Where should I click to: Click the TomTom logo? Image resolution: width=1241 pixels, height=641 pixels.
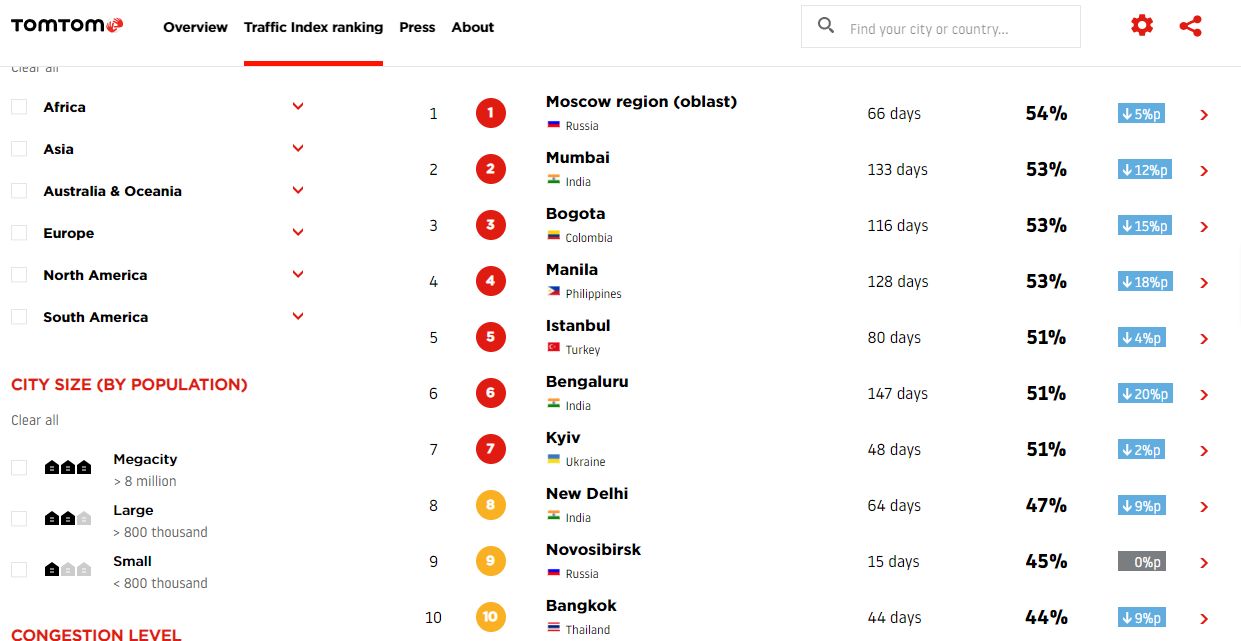tap(67, 25)
